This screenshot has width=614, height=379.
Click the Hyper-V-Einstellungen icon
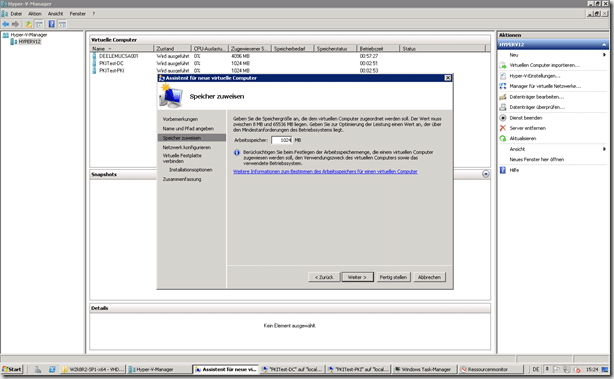[503, 76]
